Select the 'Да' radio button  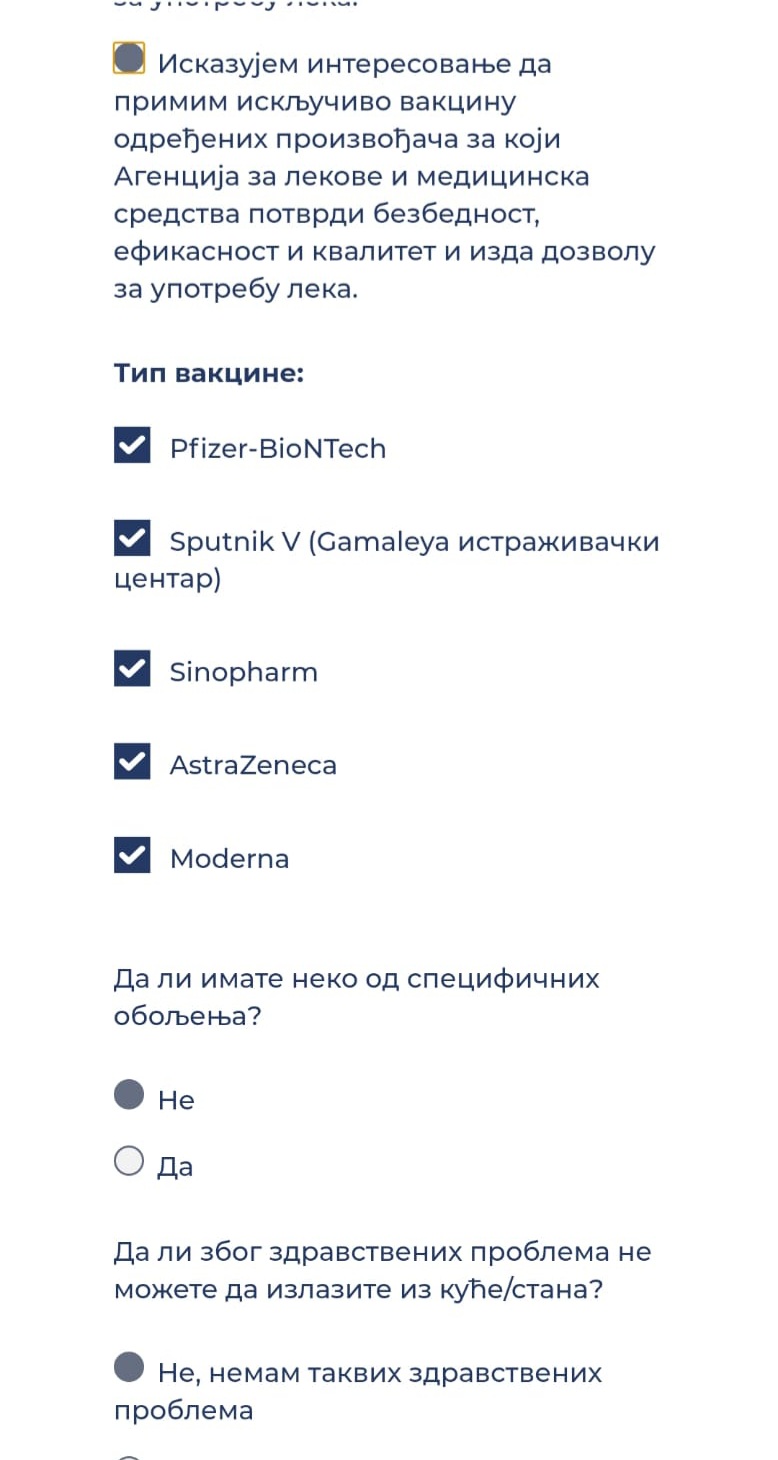pyautogui.click(x=129, y=1161)
